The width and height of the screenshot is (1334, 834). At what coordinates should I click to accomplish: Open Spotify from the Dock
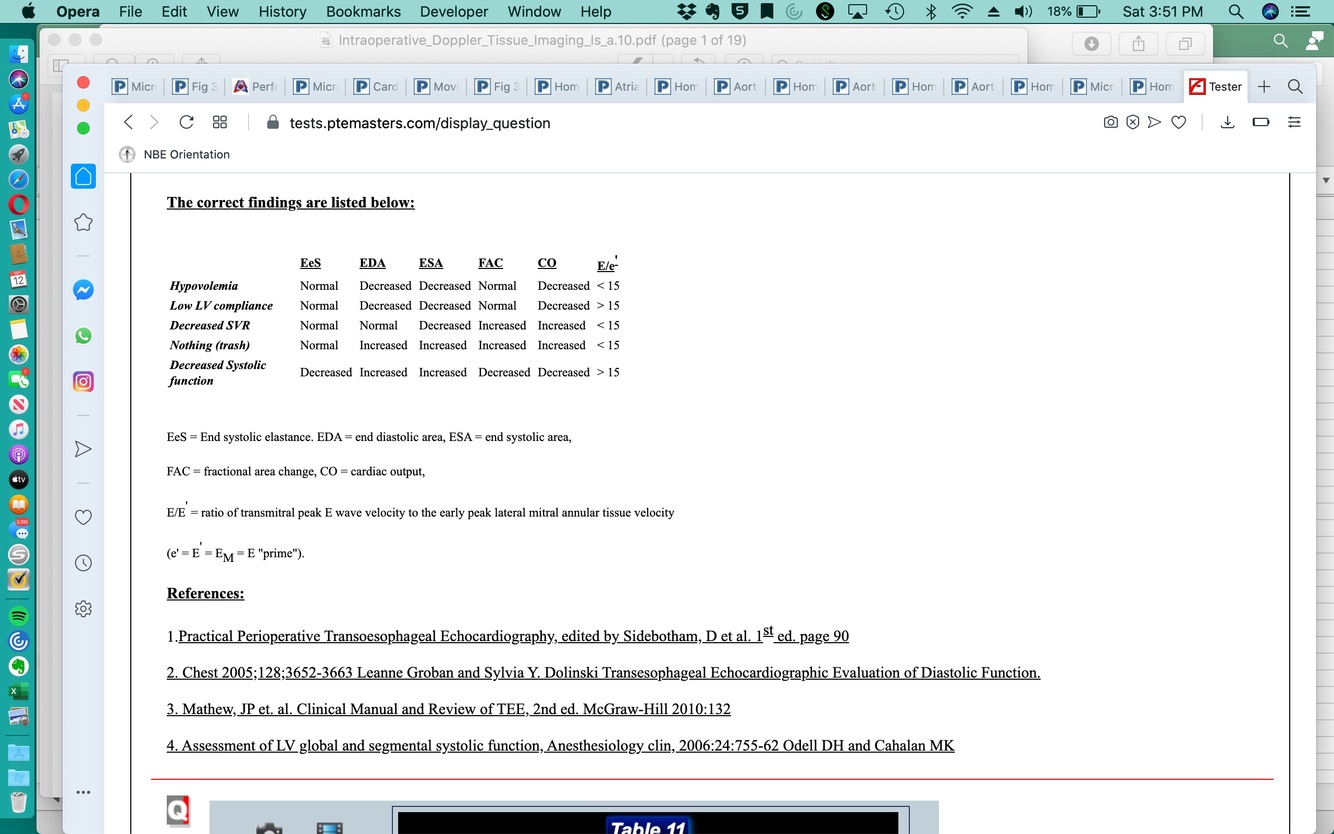[x=18, y=615]
